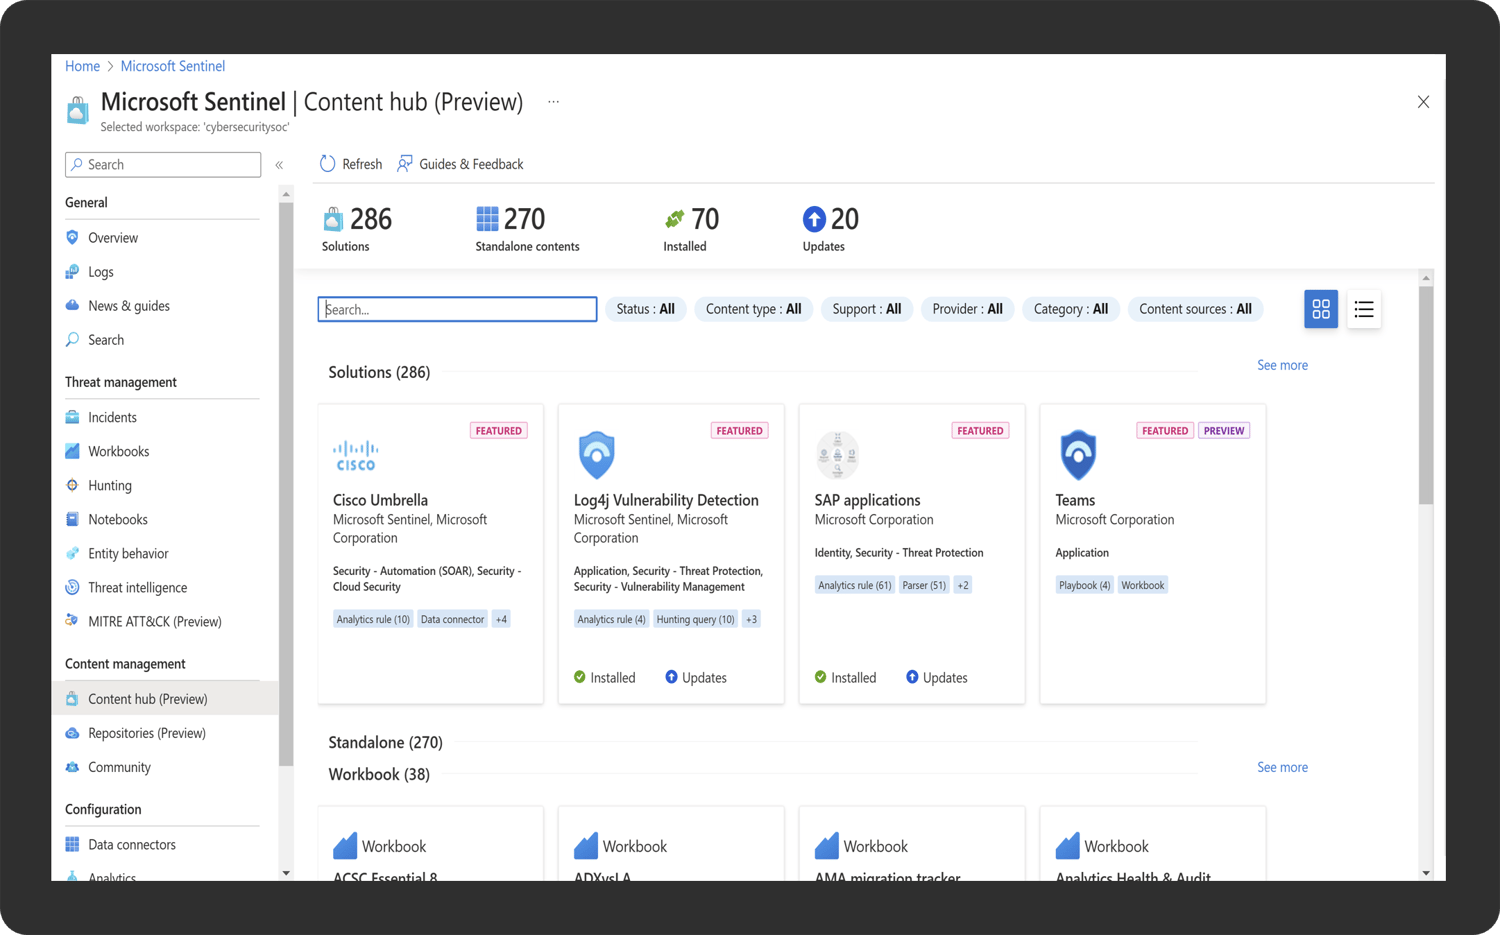Open the Incidents page from the sidebar
The image size is (1500, 935).
click(x=110, y=417)
